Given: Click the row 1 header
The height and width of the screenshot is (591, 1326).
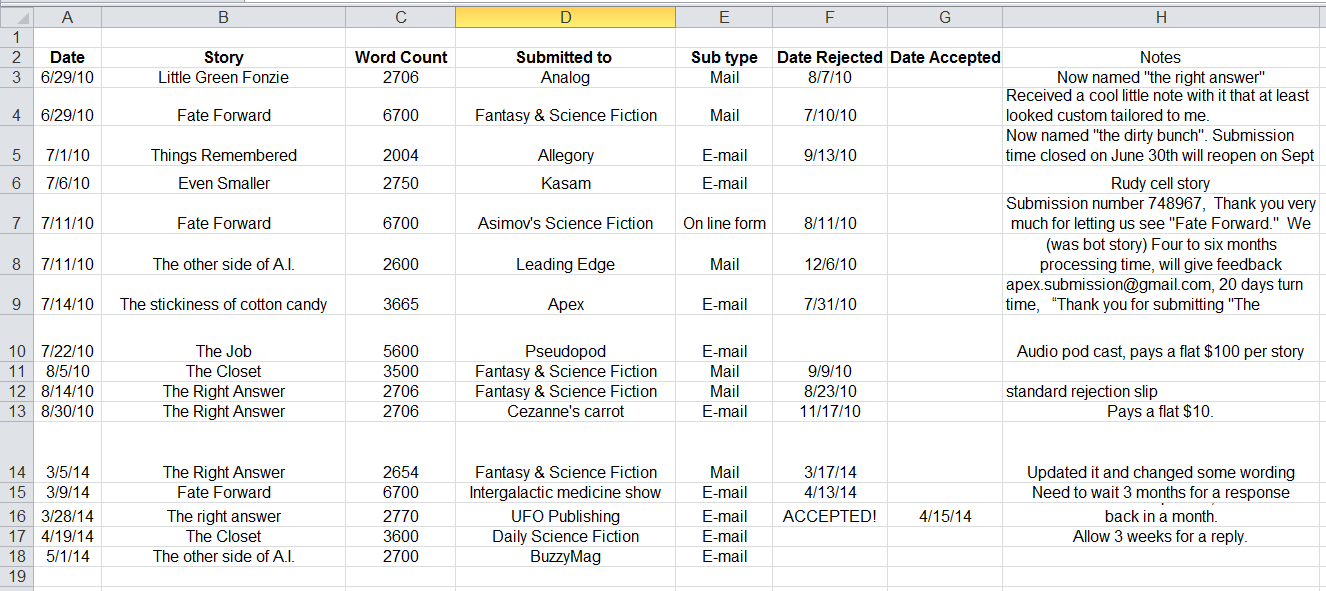Looking at the screenshot, I should [x=16, y=37].
